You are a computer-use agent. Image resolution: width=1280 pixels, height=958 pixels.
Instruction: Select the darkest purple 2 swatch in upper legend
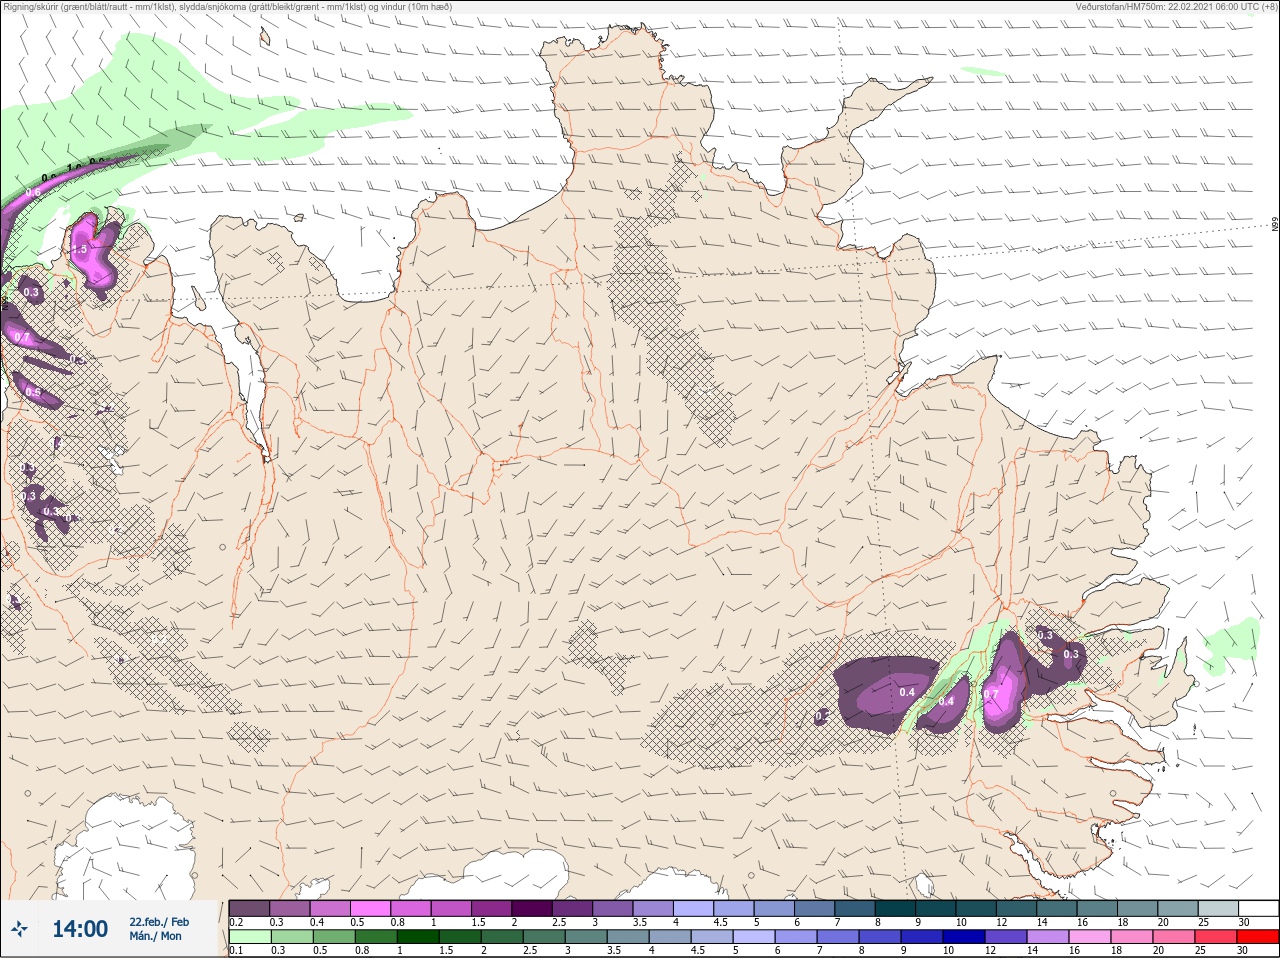(x=534, y=908)
